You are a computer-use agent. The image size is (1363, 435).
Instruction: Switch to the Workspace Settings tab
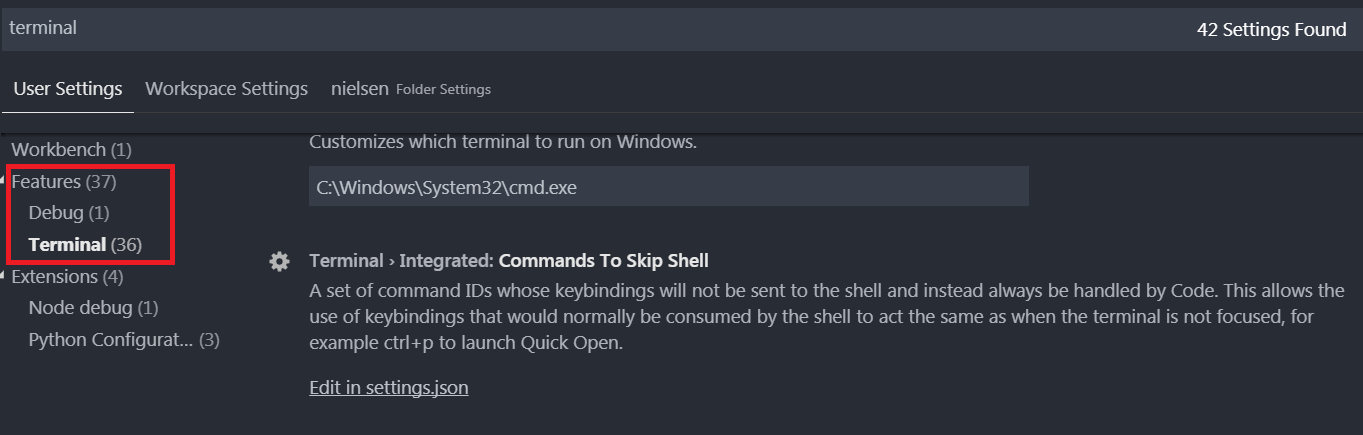(x=226, y=88)
